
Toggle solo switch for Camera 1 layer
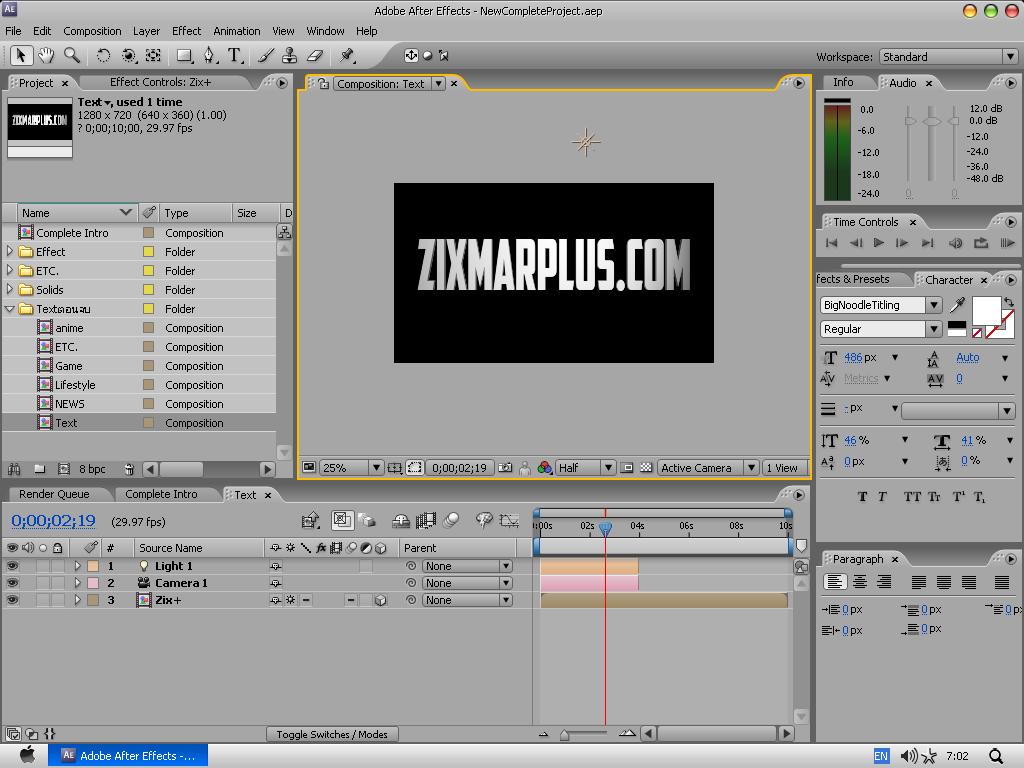(42, 583)
